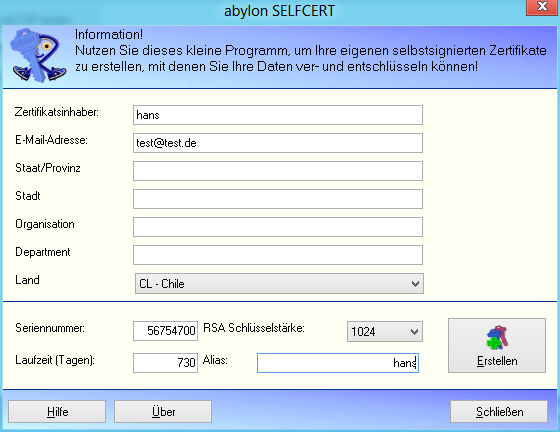Click the Staat/Provinz label

tap(48, 168)
